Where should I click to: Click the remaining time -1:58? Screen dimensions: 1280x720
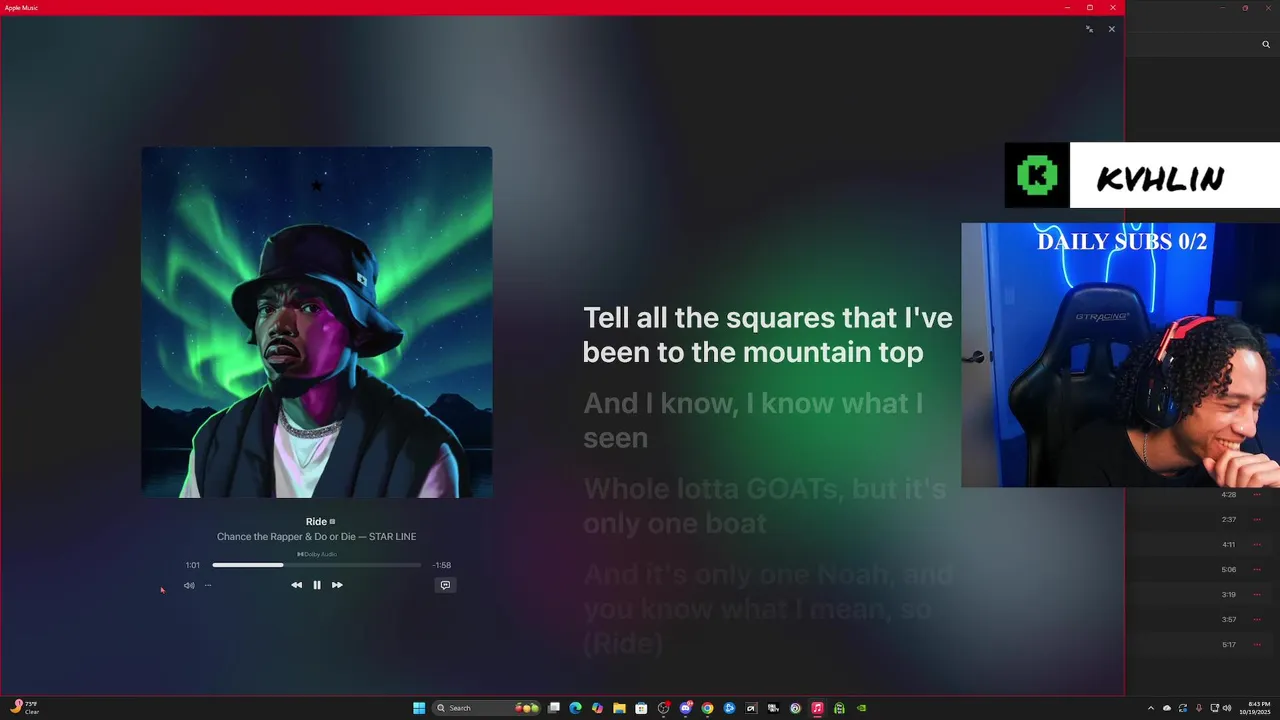[441, 565]
